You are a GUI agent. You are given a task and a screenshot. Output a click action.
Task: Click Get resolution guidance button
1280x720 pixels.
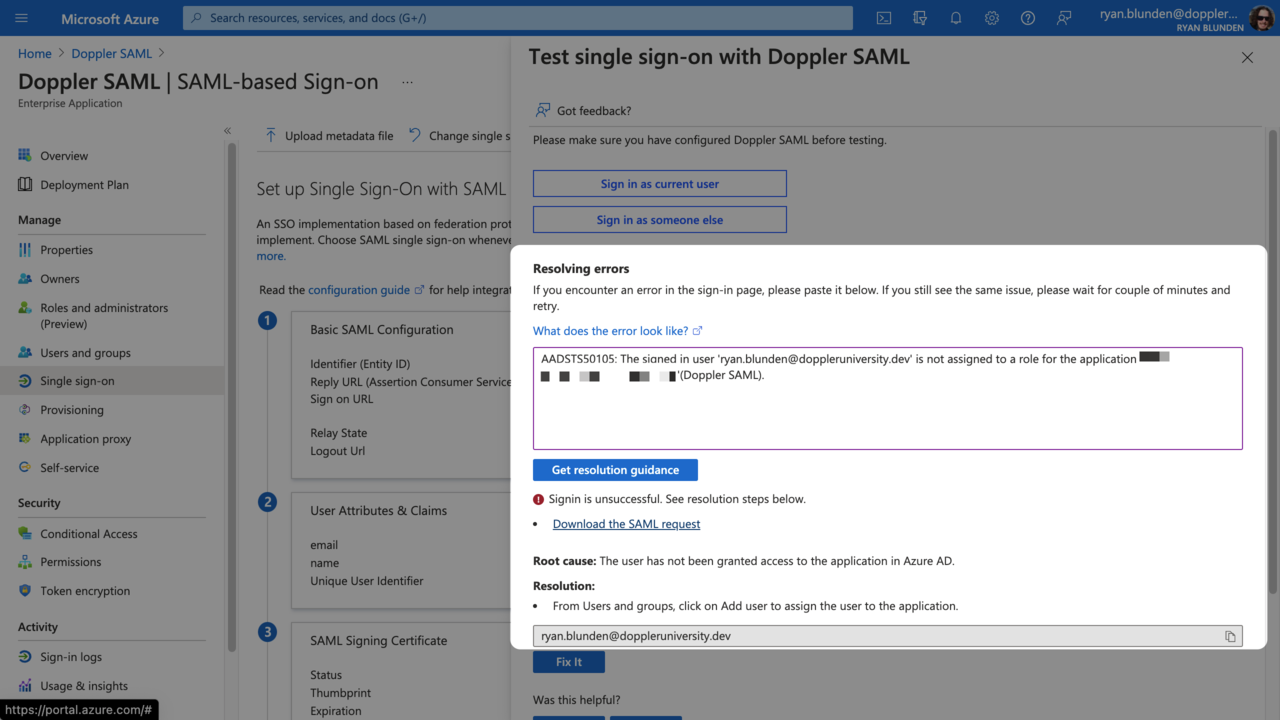click(615, 470)
